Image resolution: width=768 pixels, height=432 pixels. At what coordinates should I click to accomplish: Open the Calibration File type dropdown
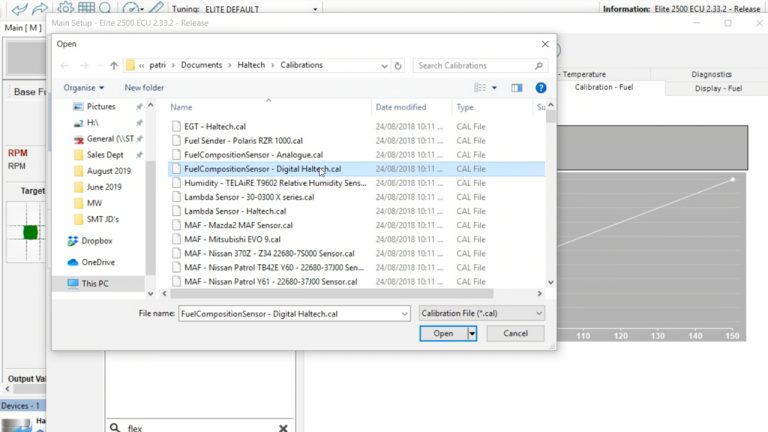coord(482,313)
